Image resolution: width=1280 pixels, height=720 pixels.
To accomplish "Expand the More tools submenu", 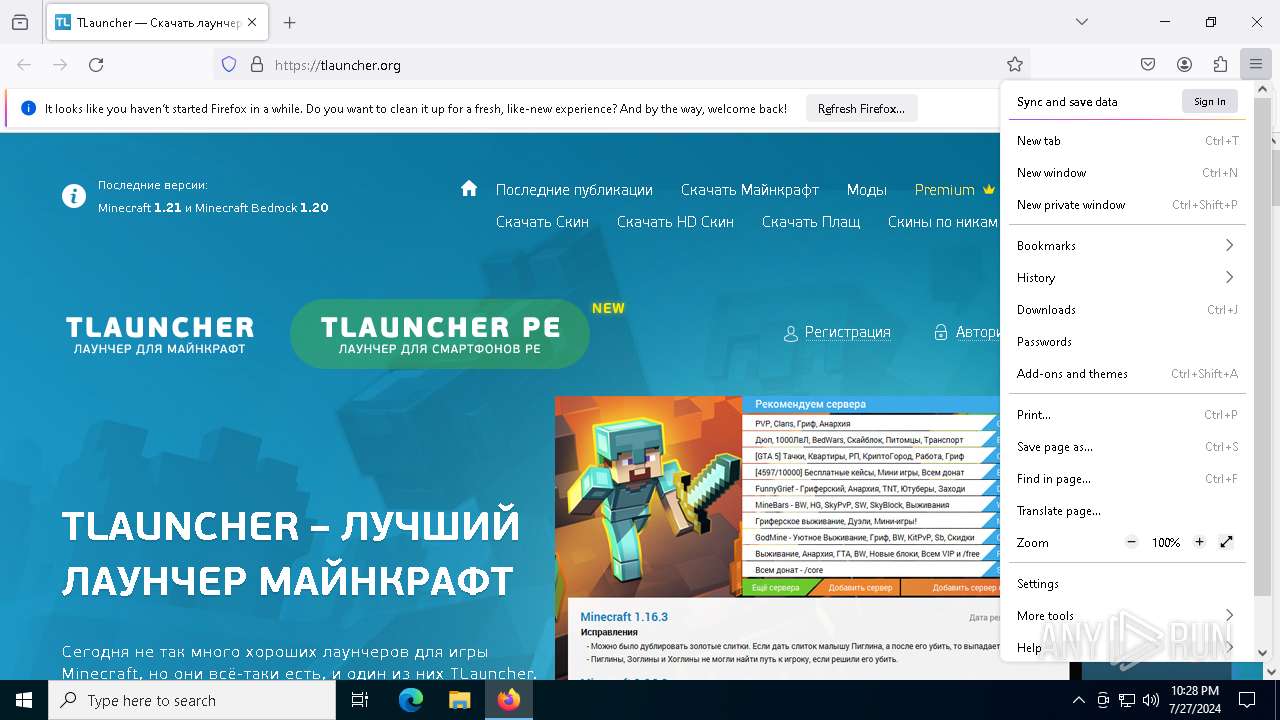I will (x=1127, y=616).
